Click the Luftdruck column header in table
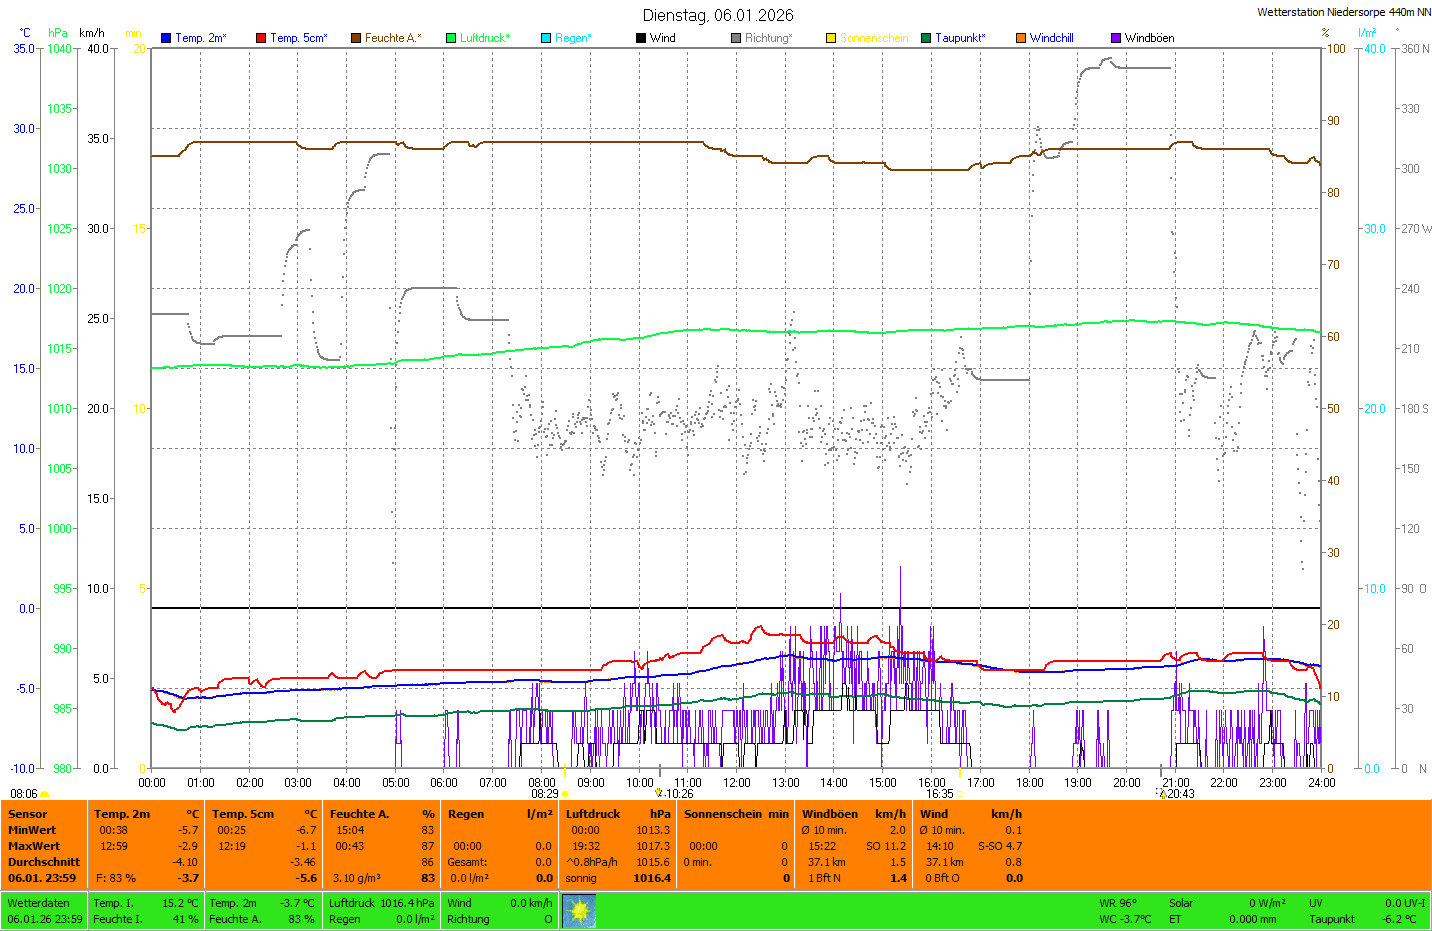Viewport: 1432px width, 931px height. tap(593, 814)
